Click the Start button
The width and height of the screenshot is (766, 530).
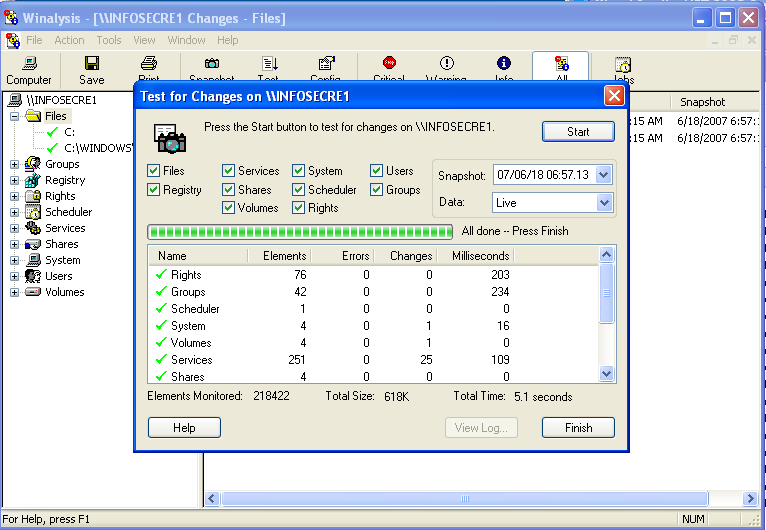click(578, 131)
